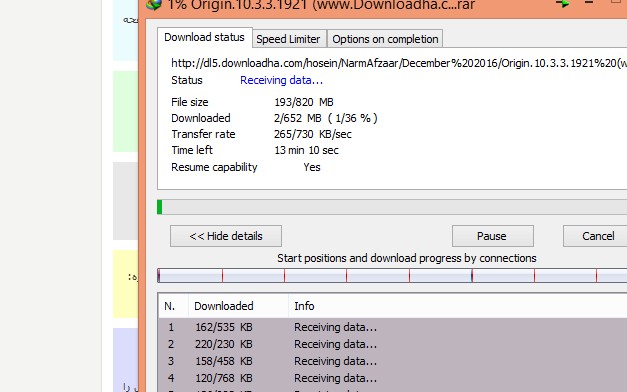Screen dimensions: 627x392
Task: Open the Options on completion tab
Action: click(385, 39)
